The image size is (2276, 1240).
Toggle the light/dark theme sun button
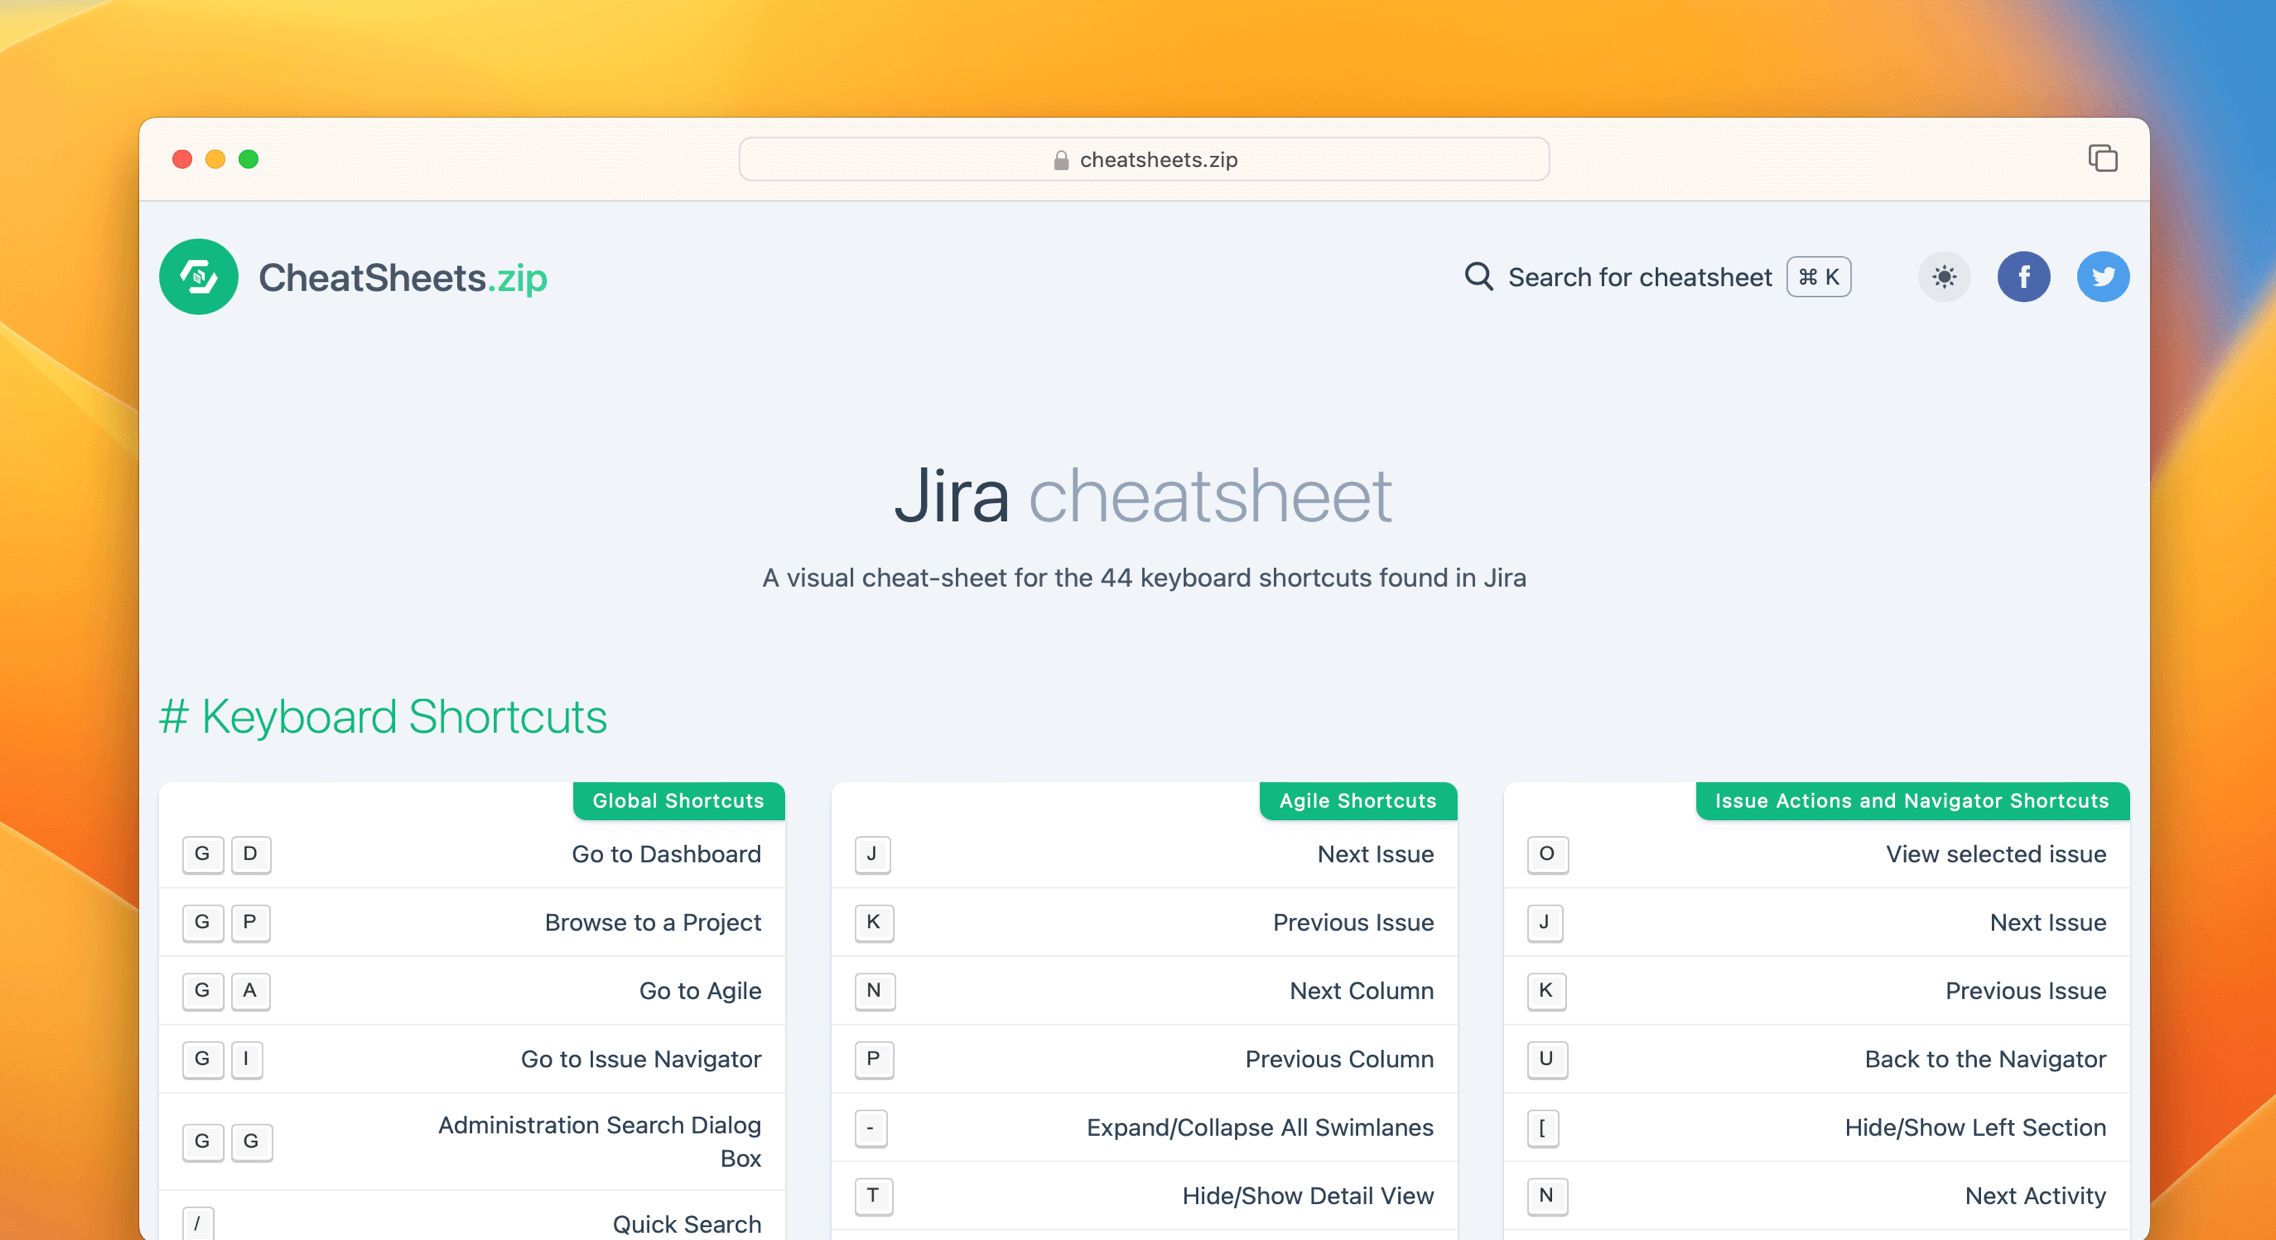tap(1943, 277)
